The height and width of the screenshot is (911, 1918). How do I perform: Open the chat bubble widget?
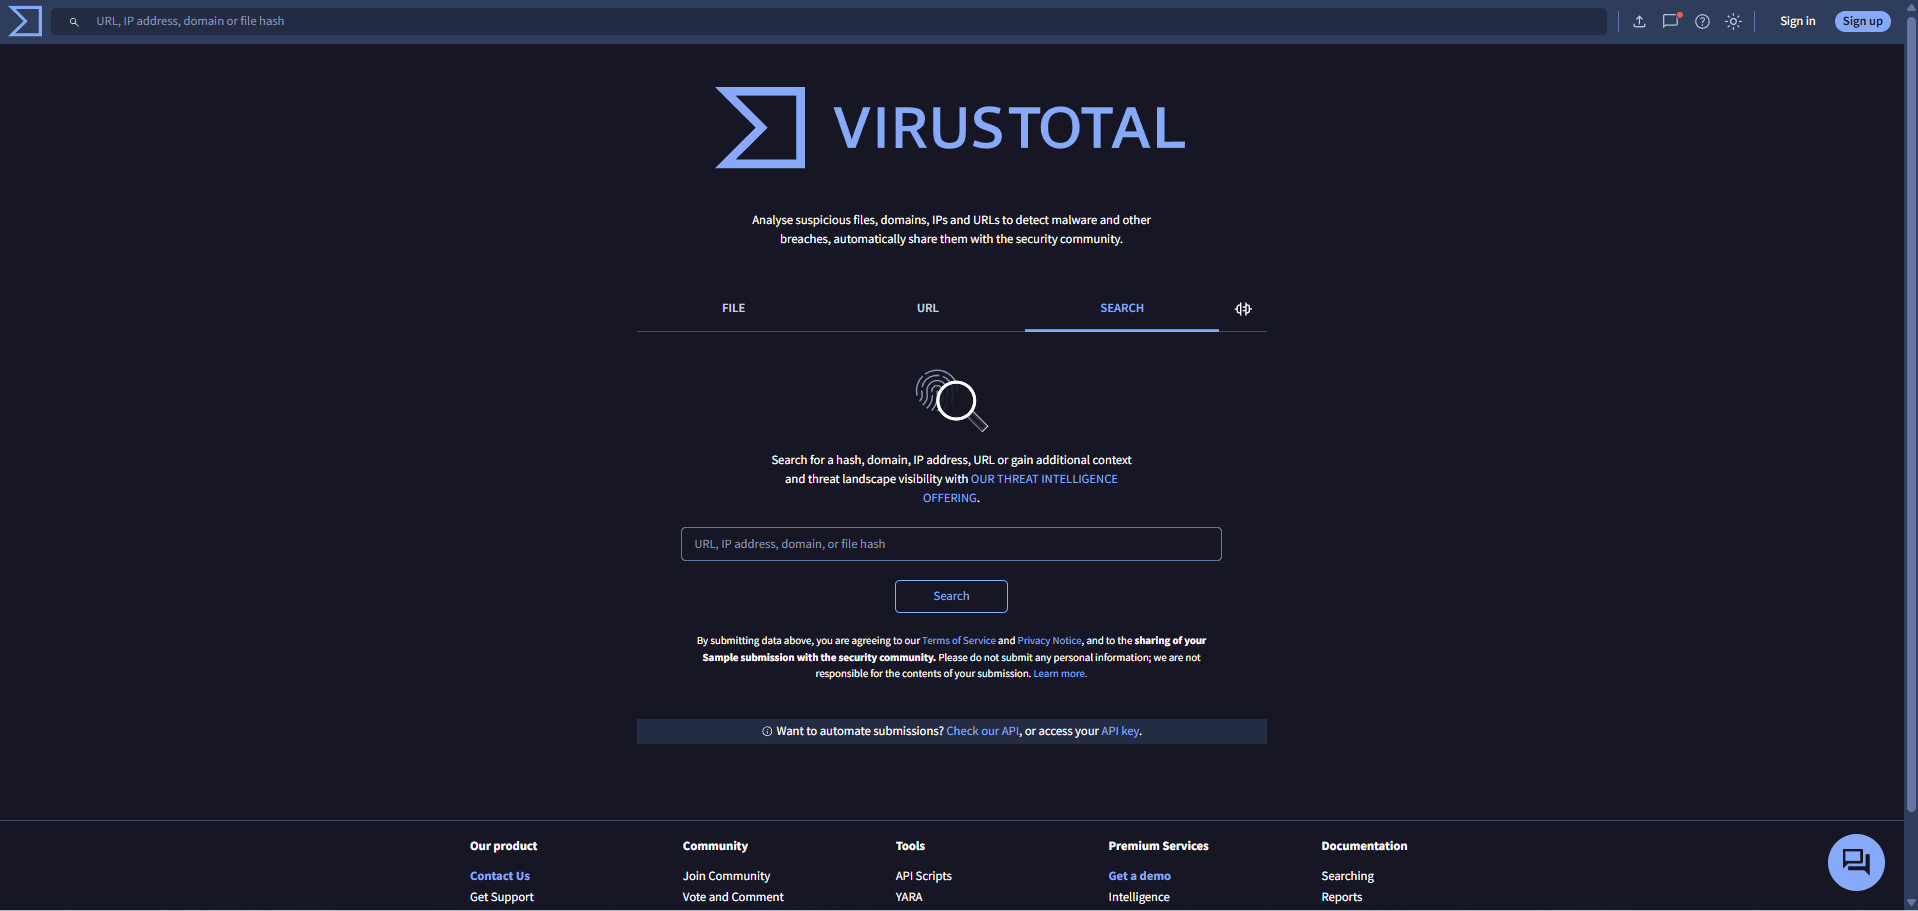1856,862
